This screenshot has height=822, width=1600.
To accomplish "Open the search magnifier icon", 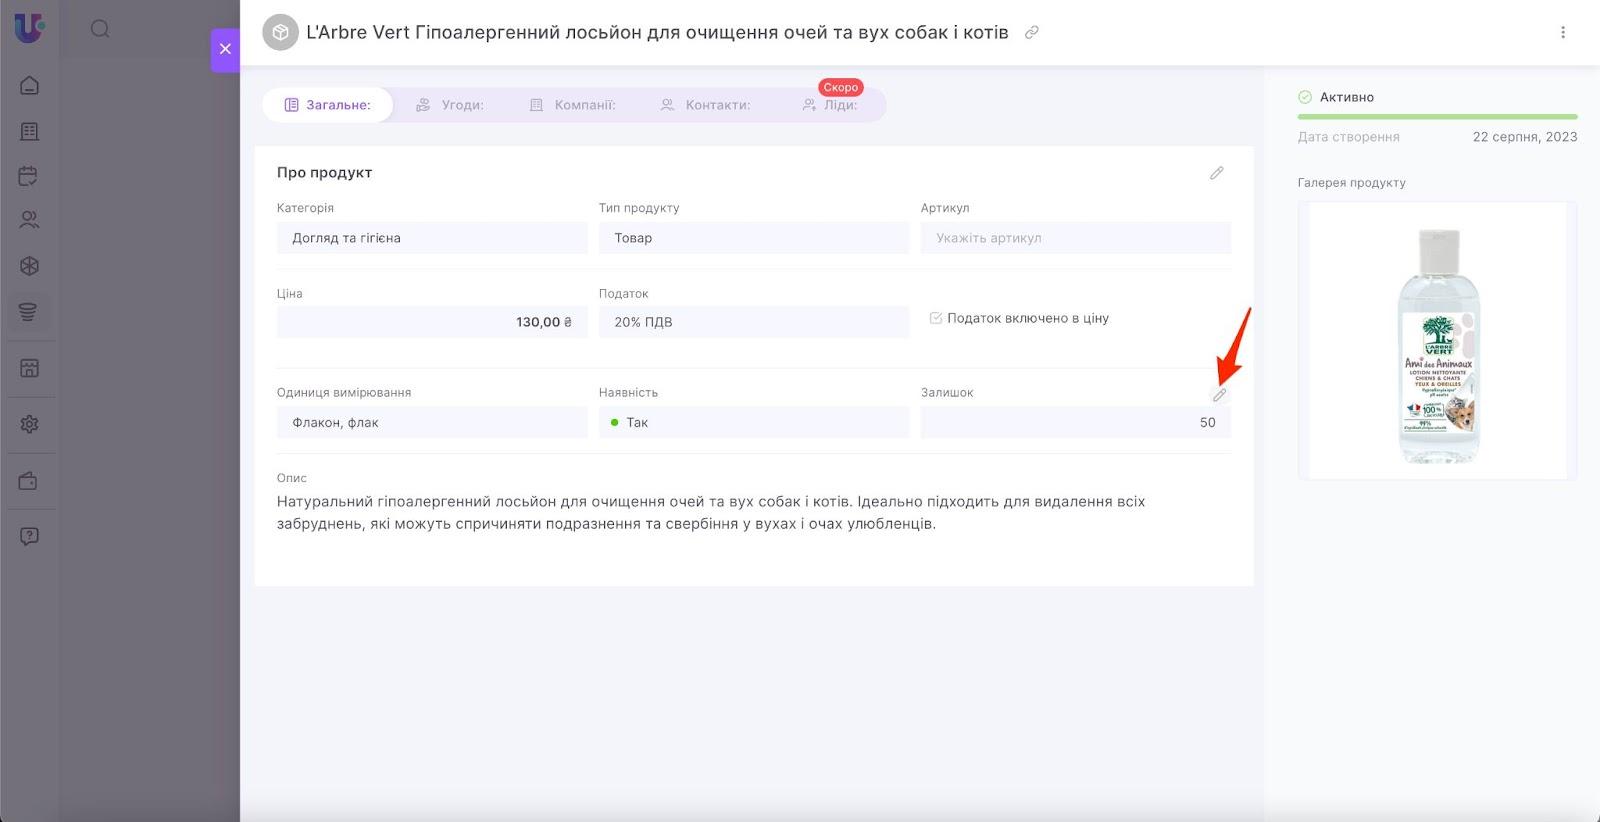I will 100,29.
